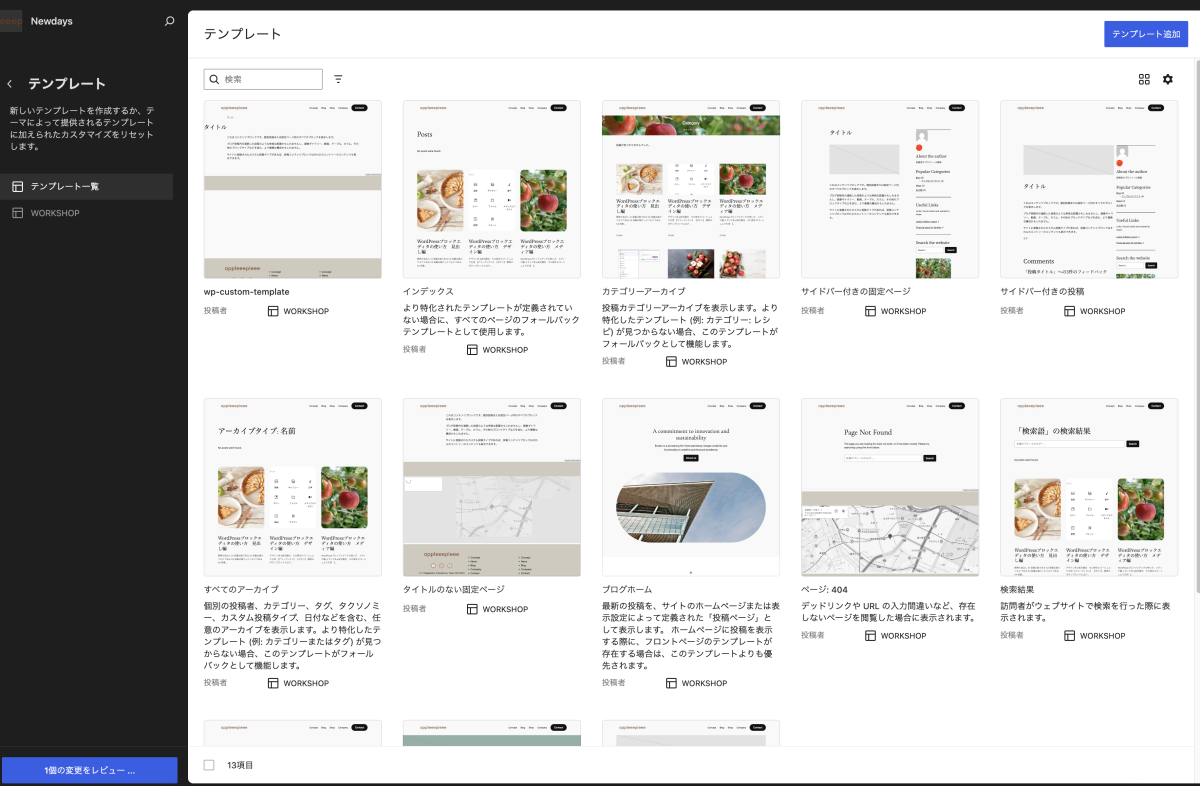This screenshot has height=786, width=1200.
Task: Open the wp-custom-template preview thumbnail
Action: [x=293, y=189]
